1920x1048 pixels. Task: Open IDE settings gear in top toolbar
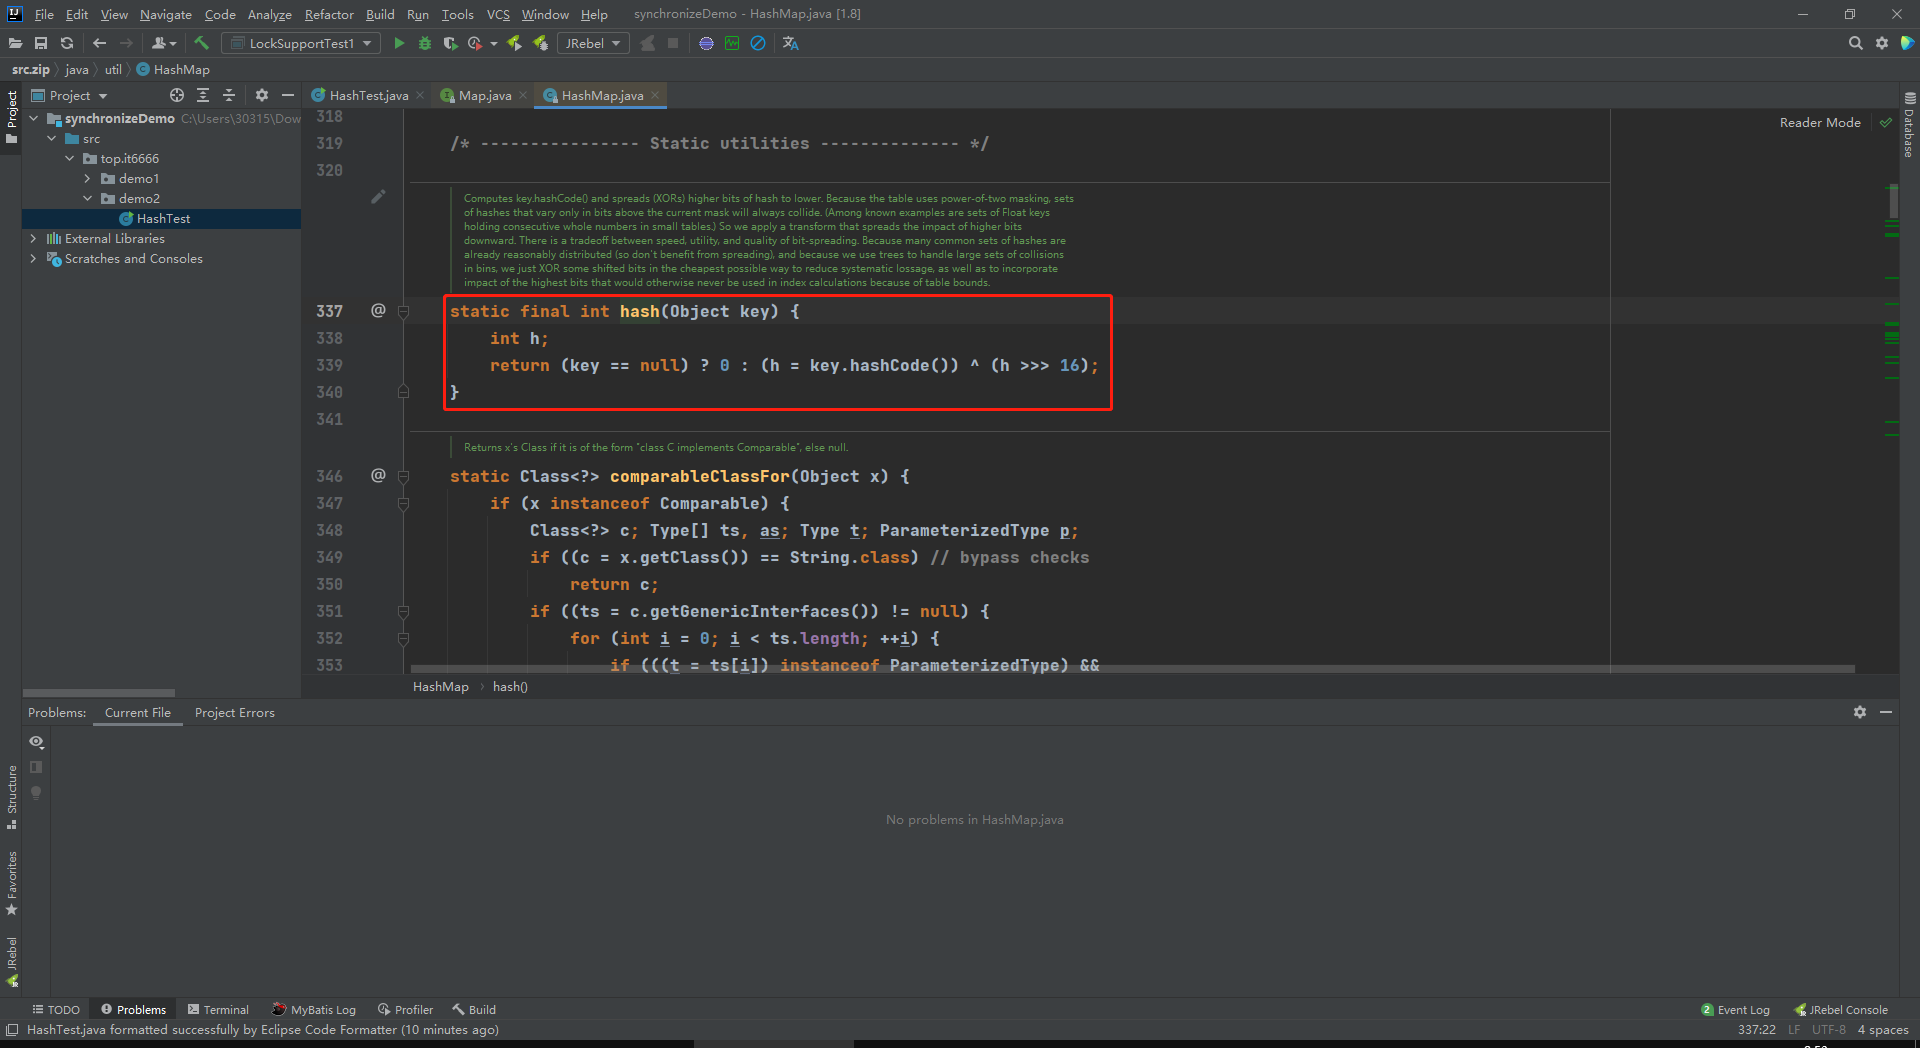coord(1882,43)
